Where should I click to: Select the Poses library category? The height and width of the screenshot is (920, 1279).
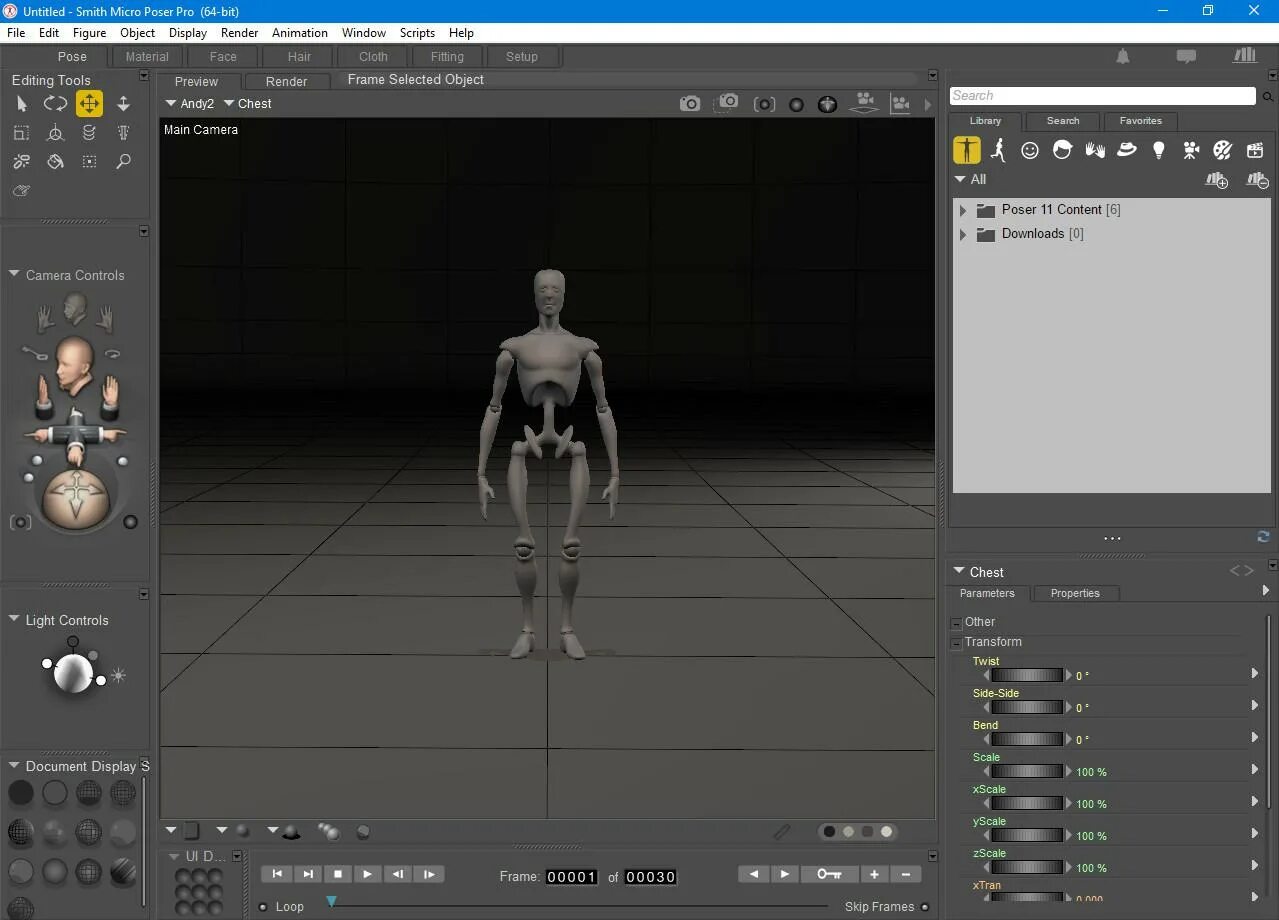[997, 150]
